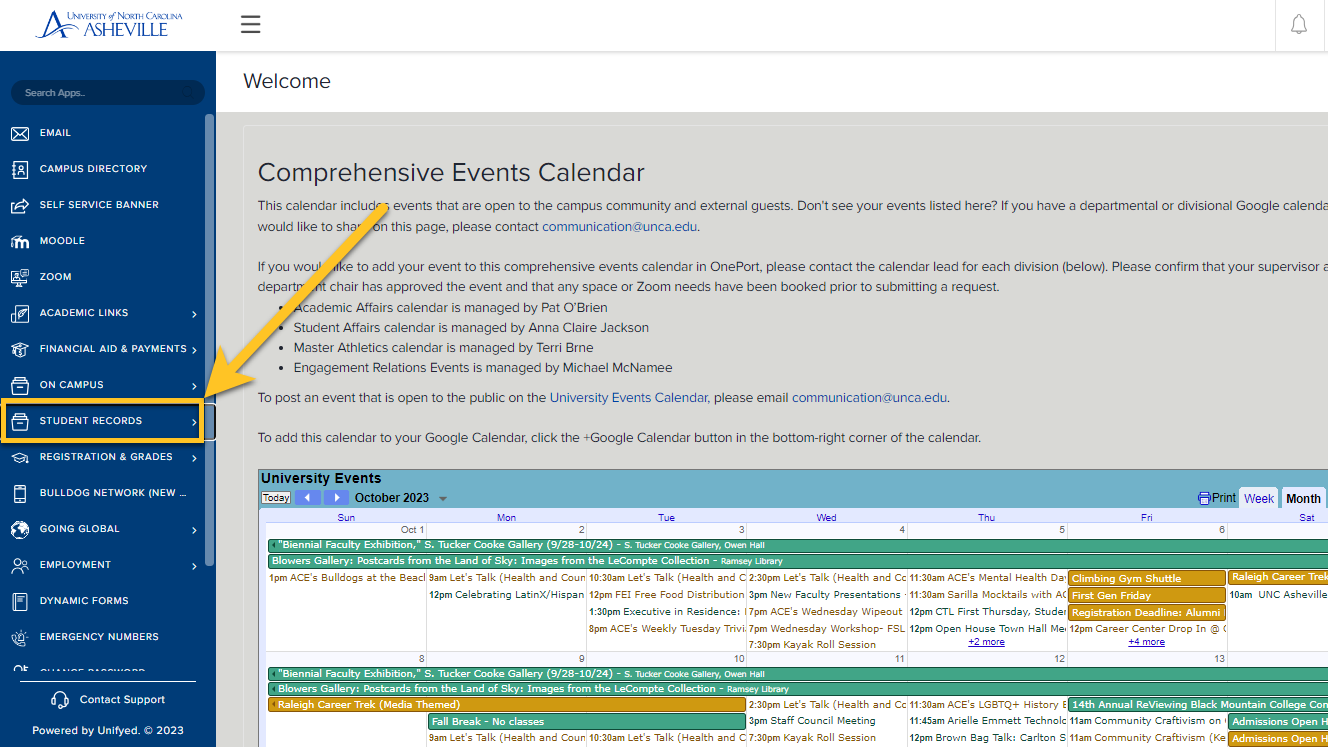
Task: Click the Email envelope icon
Action: click(x=20, y=133)
